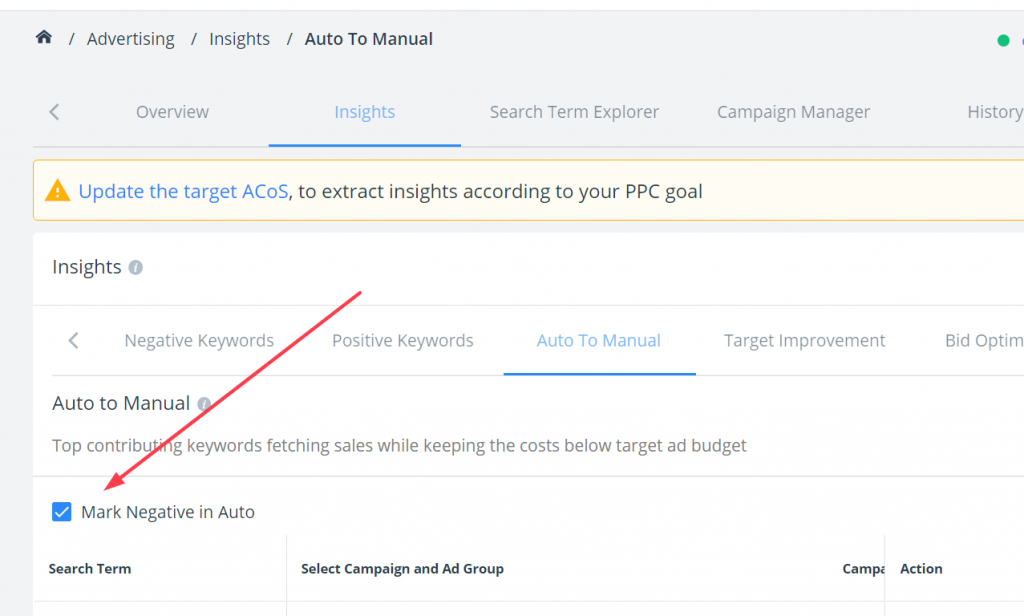Click the Advertising breadcrumb link
1024x616 pixels.
click(131, 39)
